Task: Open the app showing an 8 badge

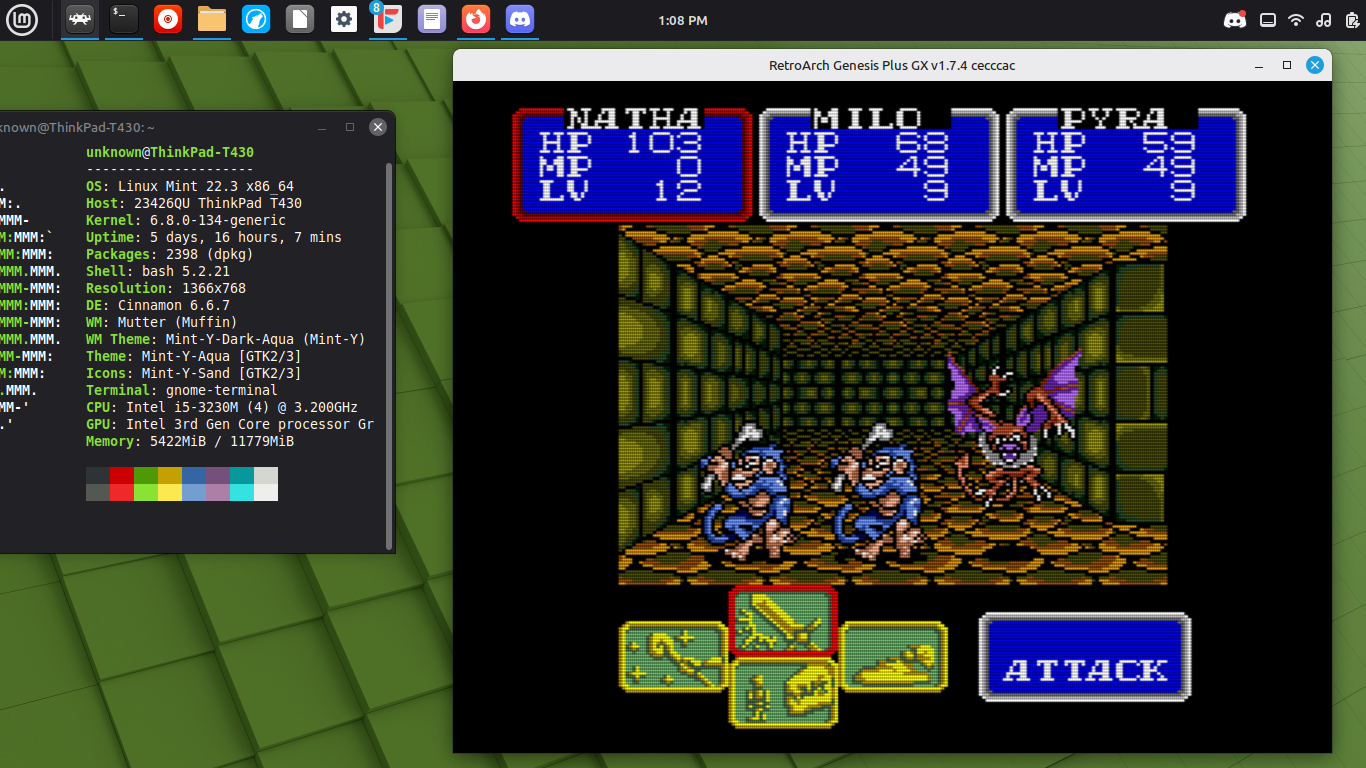Action: click(388, 19)
